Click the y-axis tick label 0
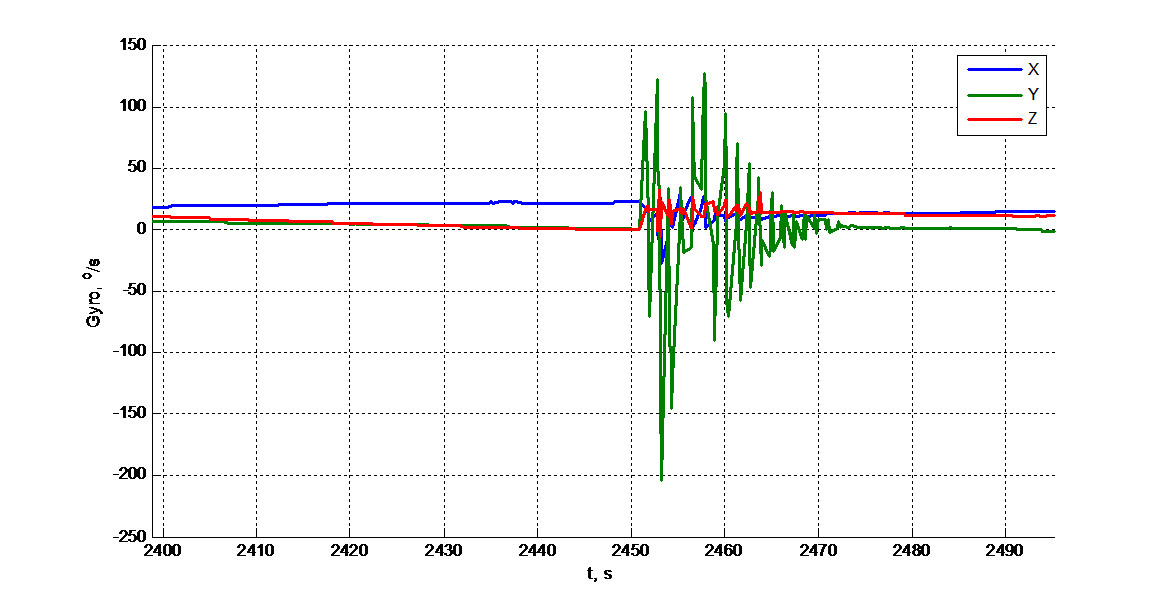The width and height of the screenshot is (1165, 604). tap(142, 230)
